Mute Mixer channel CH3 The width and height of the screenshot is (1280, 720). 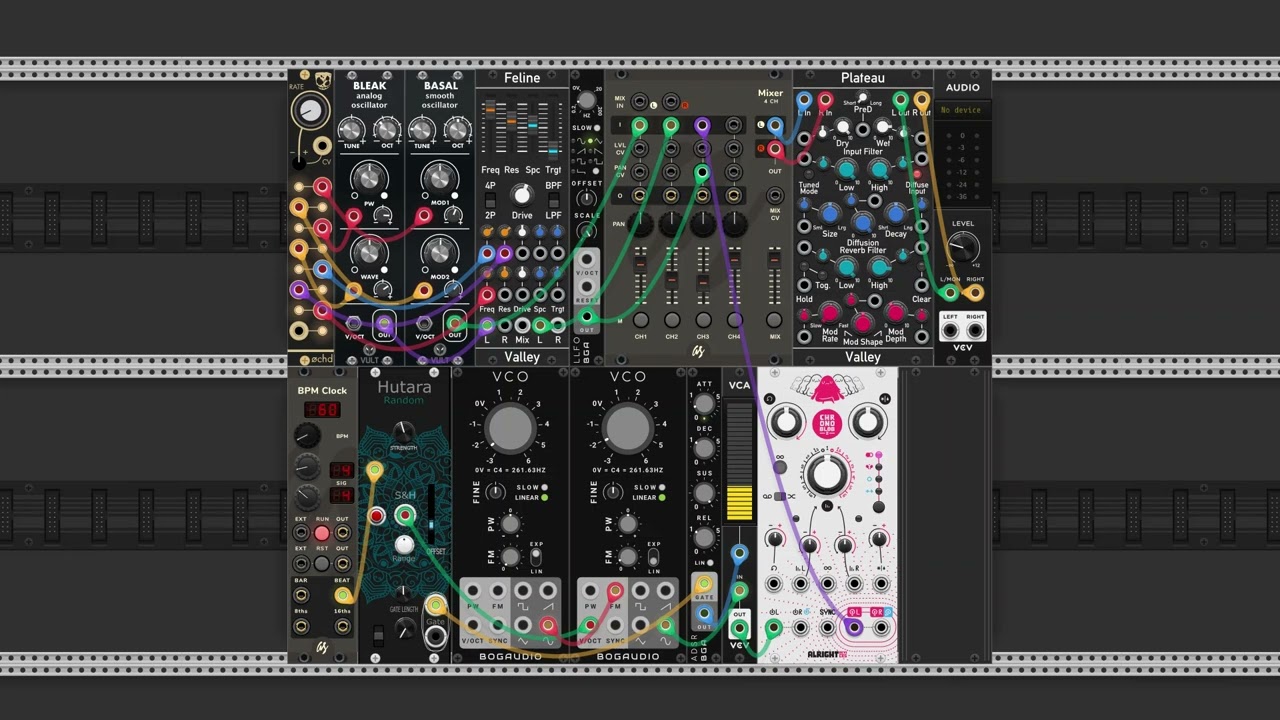703,320
